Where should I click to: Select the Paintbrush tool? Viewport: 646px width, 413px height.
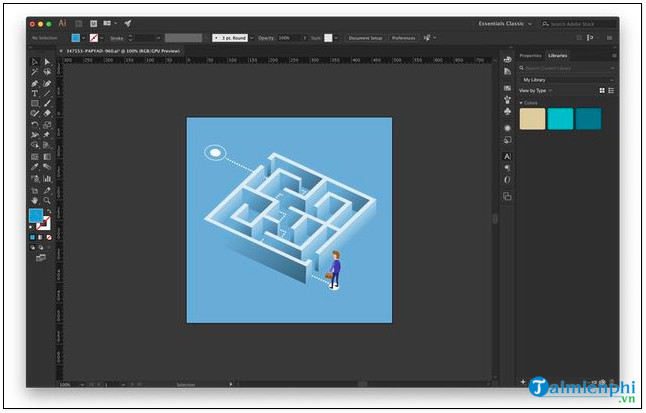click(x=47, y=103)
